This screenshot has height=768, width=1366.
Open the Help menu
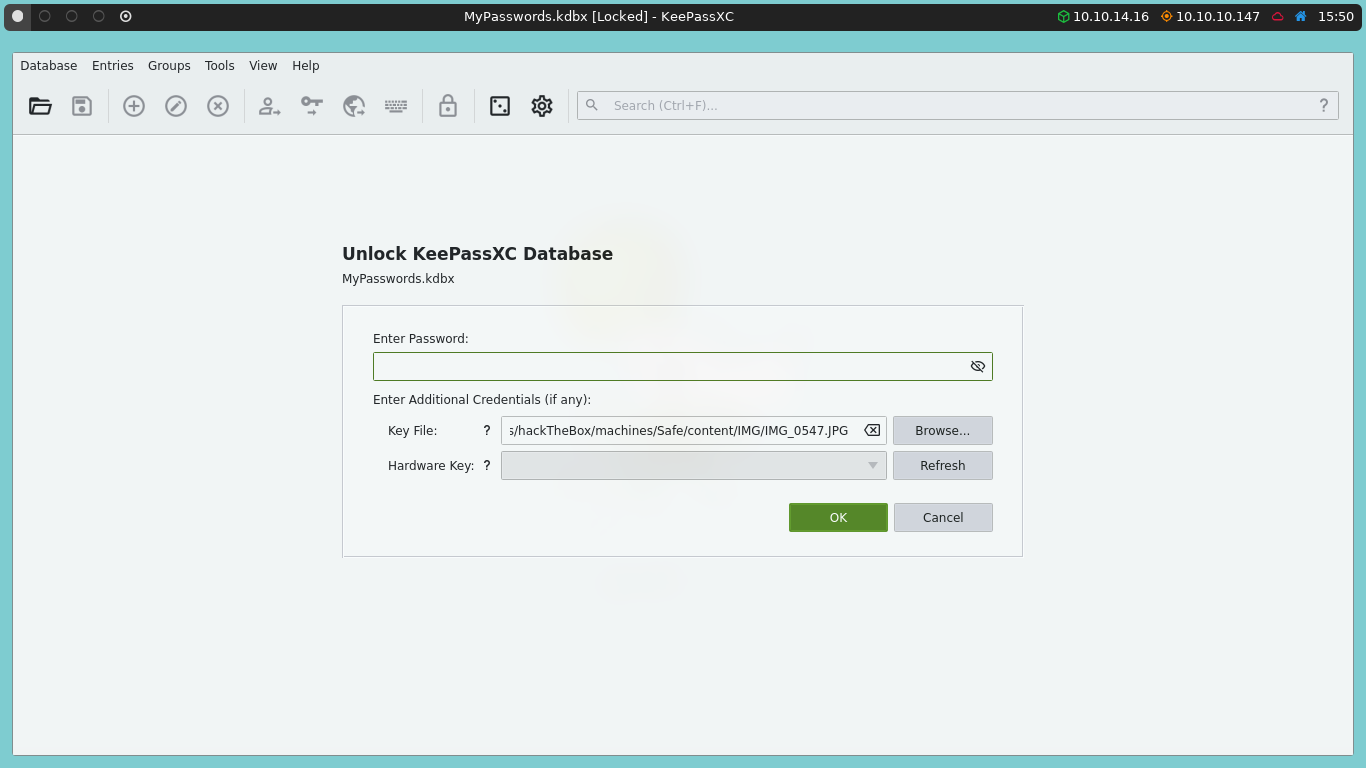click(x=306, y=66)
